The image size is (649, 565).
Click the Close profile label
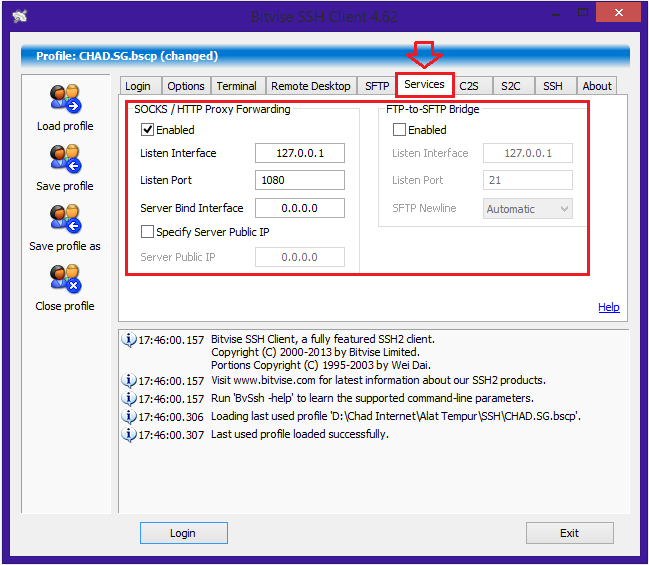(x=65, y=306)
